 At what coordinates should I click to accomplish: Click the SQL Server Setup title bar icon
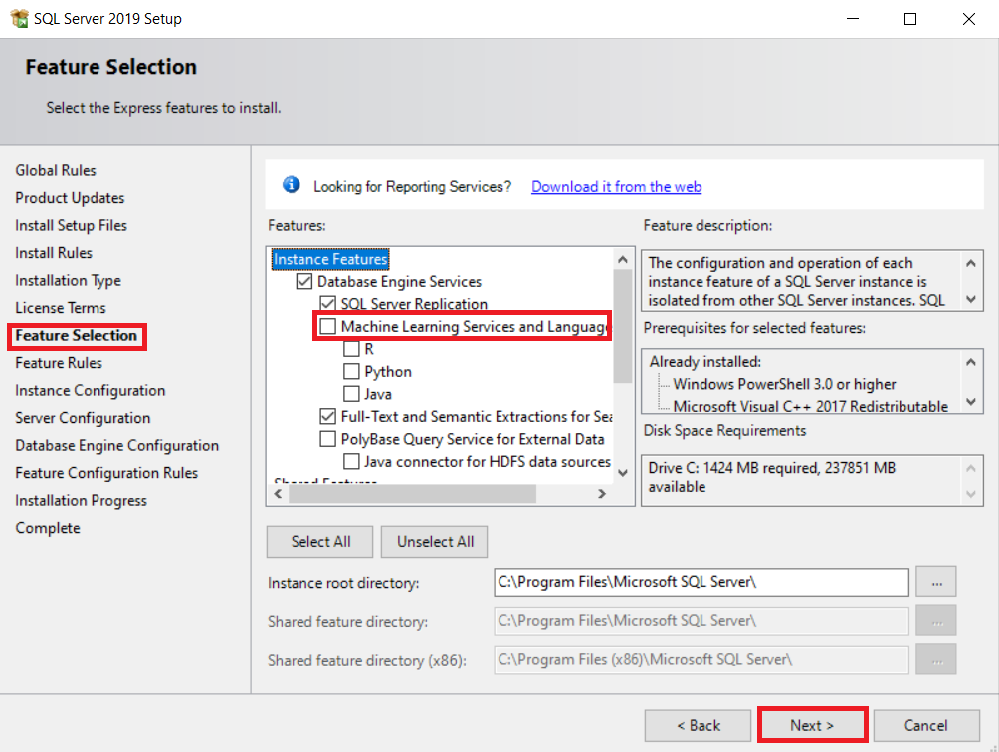point(19,18)
